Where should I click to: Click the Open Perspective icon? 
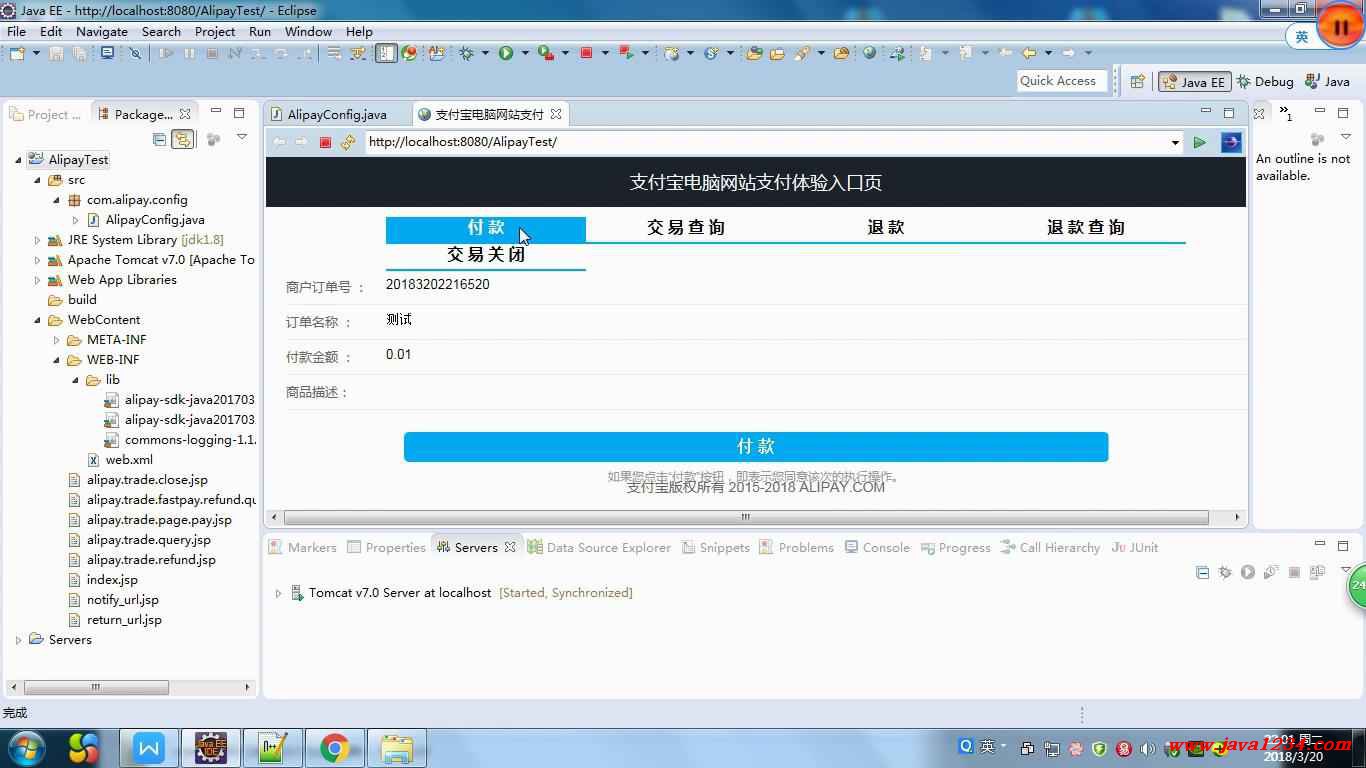[x=1137, y=82]
